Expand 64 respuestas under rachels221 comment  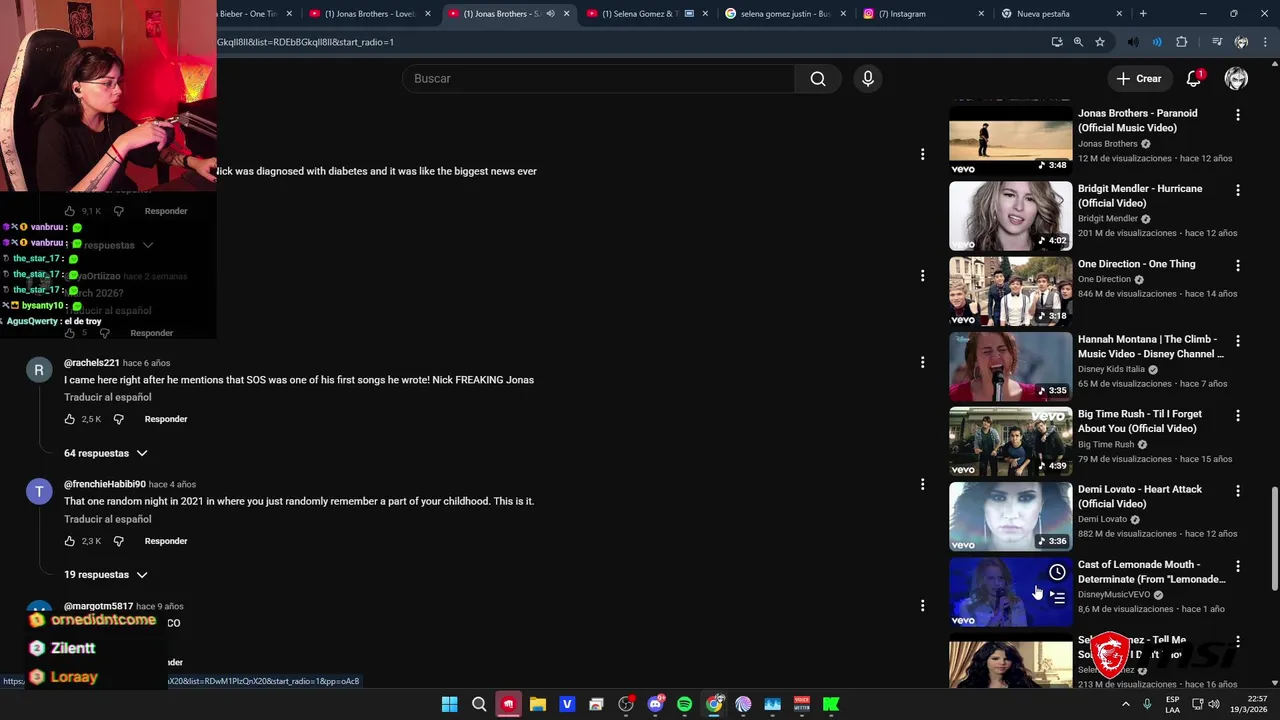[x=106, y=453]
